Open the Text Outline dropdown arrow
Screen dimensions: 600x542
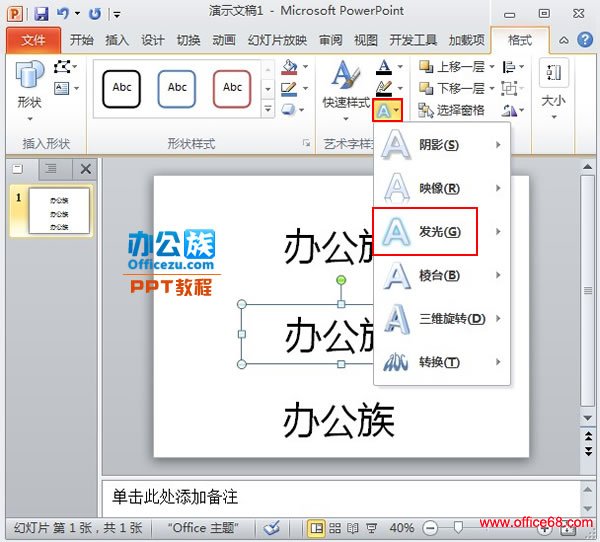[400, 88]
